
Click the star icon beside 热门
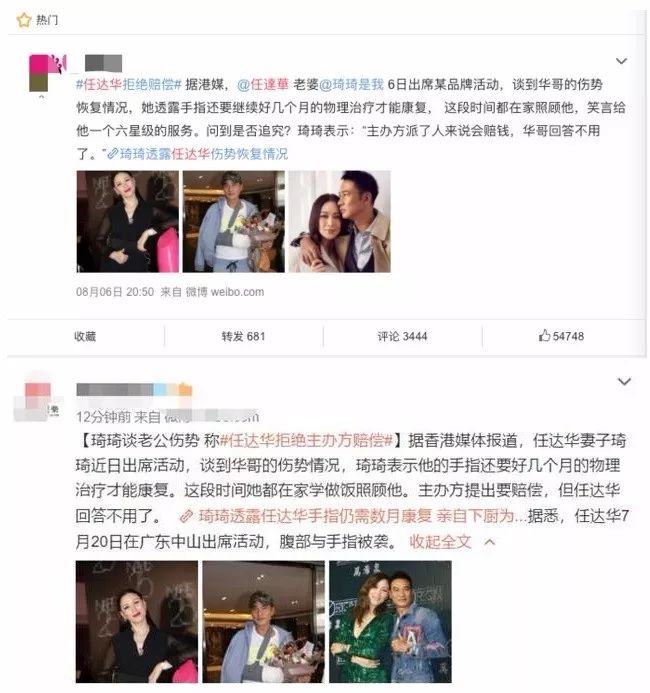(23, 20)
